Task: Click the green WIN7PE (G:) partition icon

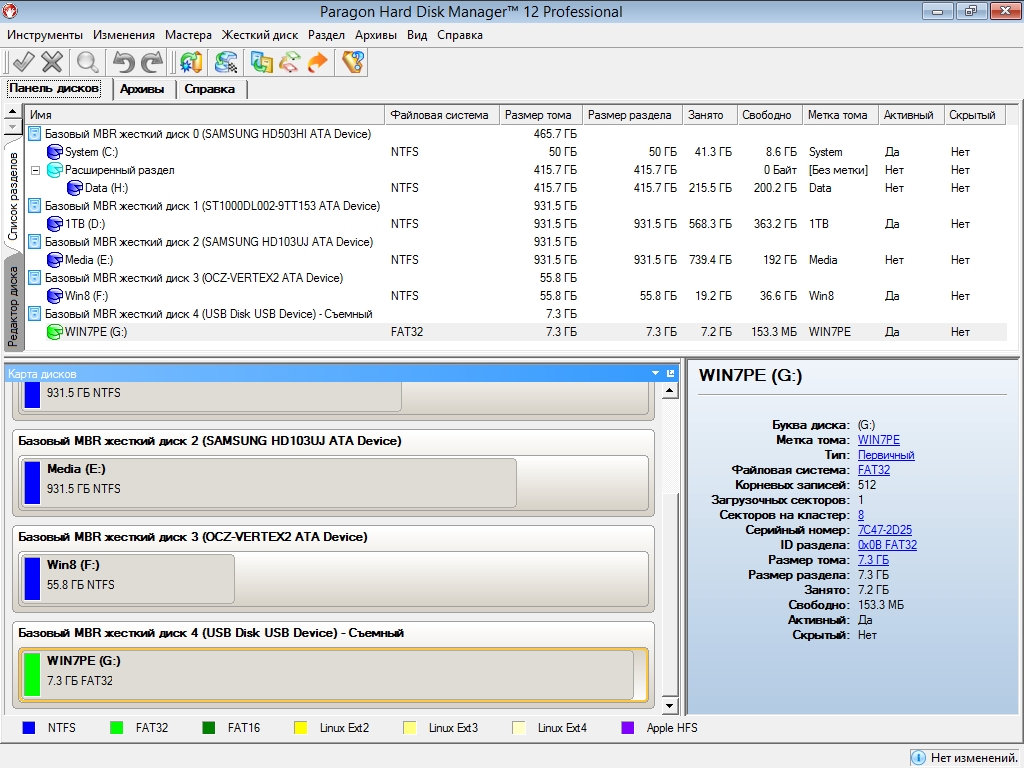Action: click(x=55, y=332)
